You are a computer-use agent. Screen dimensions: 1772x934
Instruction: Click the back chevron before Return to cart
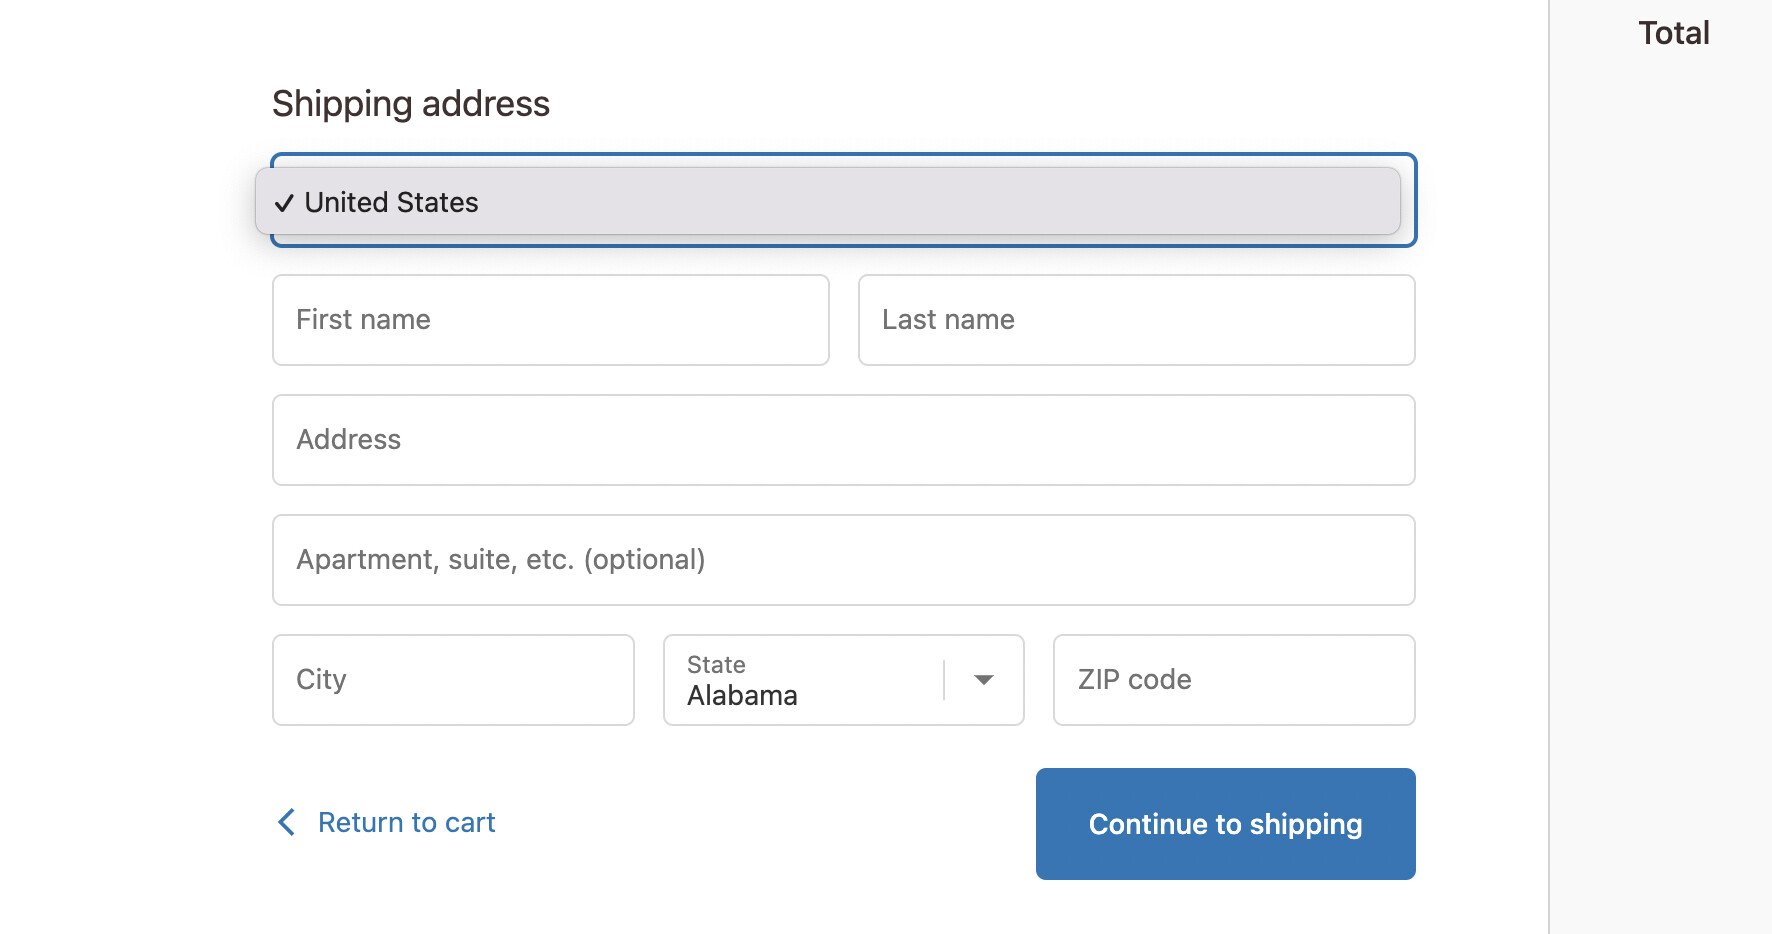[x=286, y=822]
